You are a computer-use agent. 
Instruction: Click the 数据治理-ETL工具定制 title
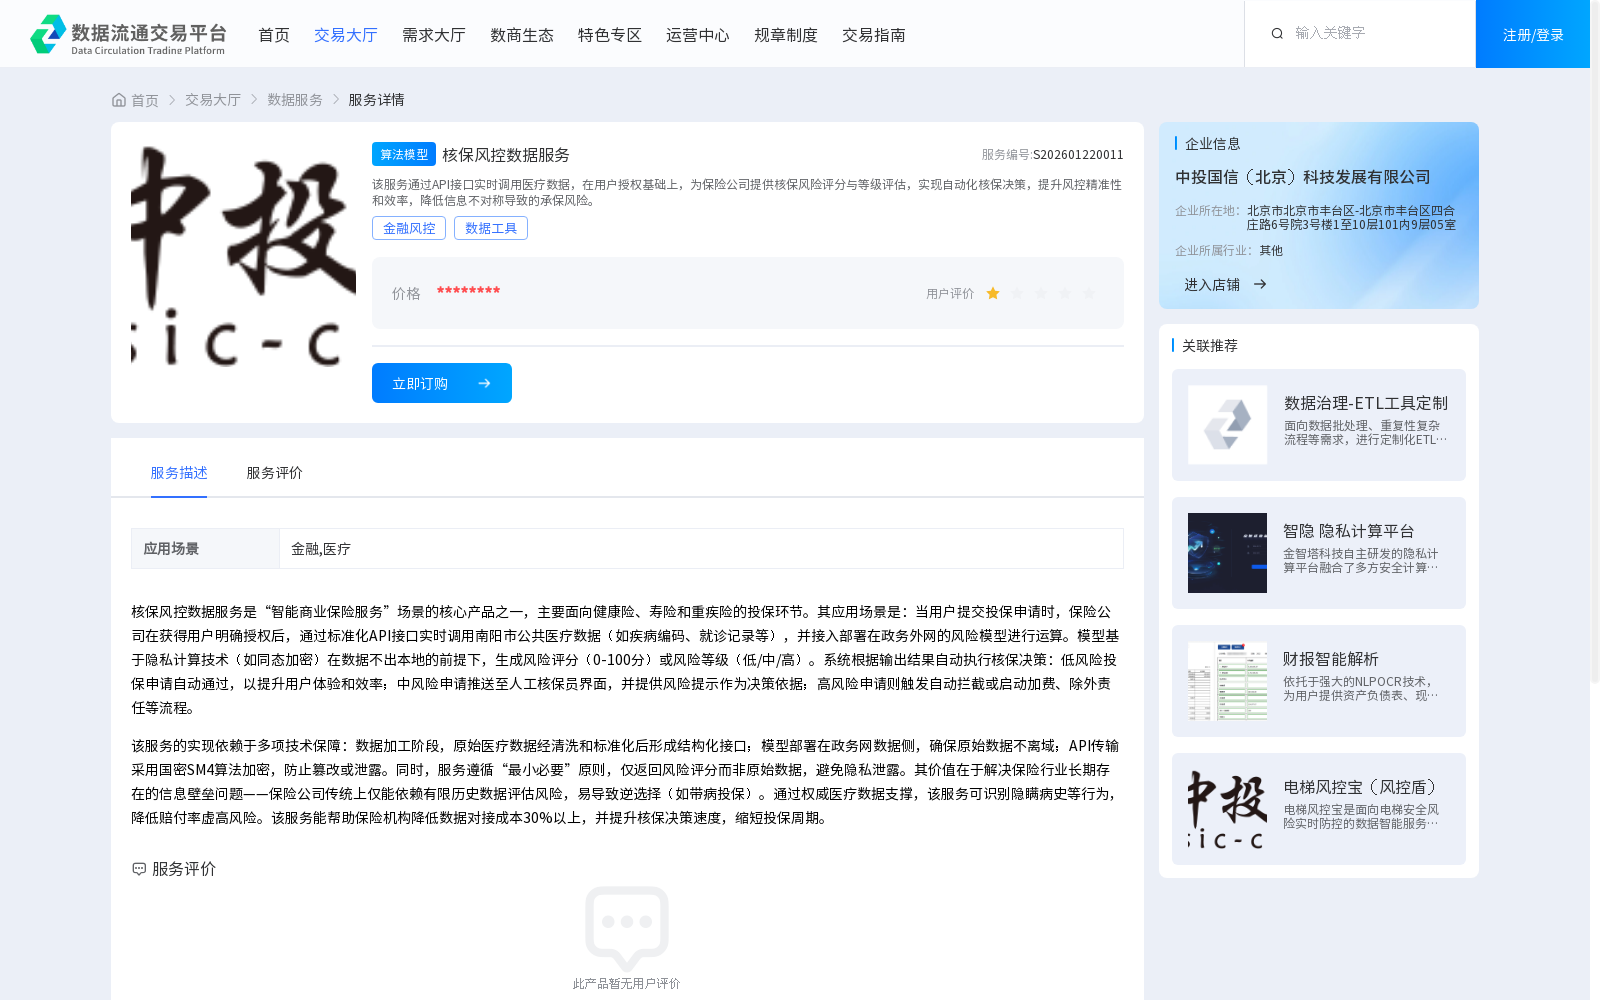click(1366, 403)
